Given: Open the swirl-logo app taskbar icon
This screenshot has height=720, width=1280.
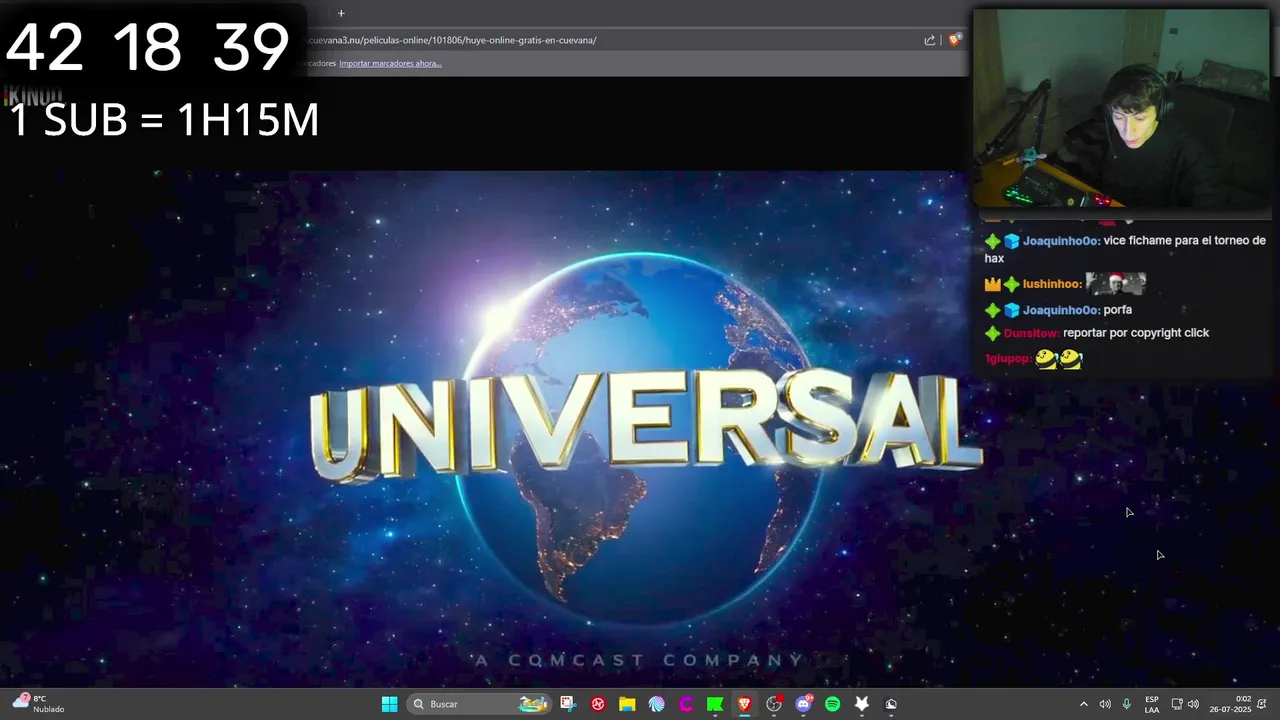Looking at the screenshot, I should pyautogui.click(x=656, y=704).
